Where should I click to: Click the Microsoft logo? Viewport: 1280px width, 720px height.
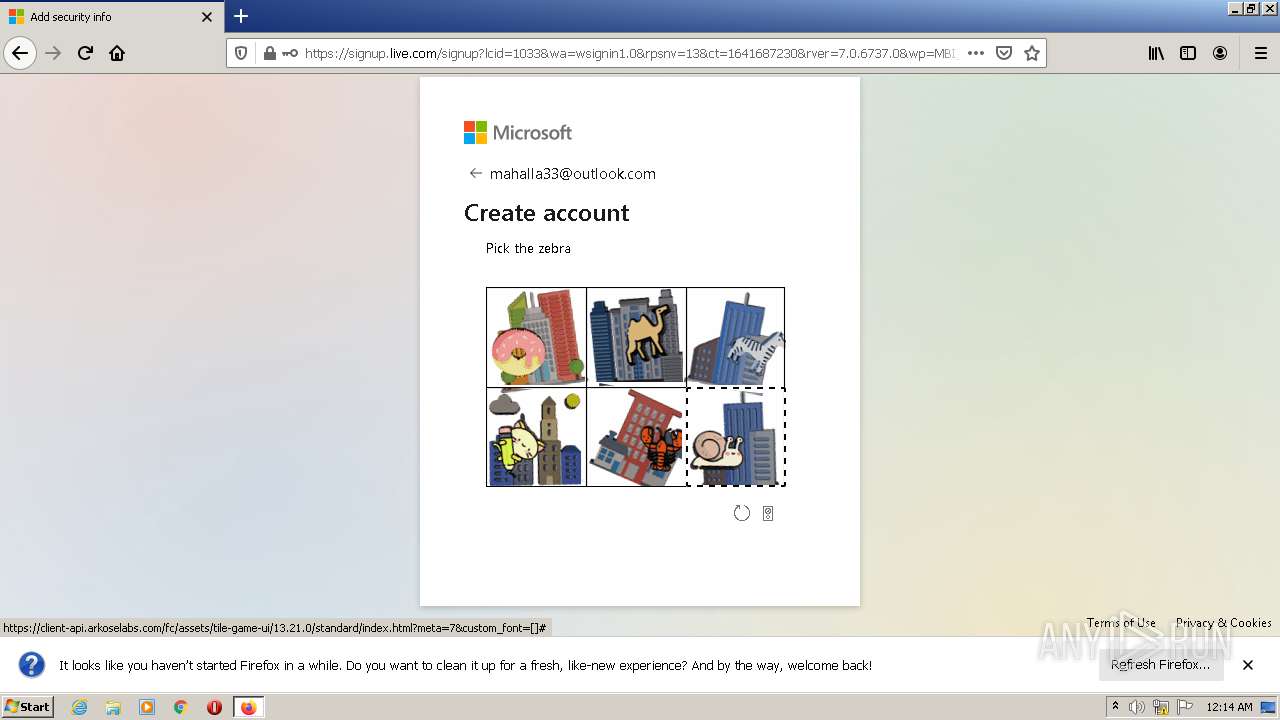pyautogui.click(x=518, y=132)
